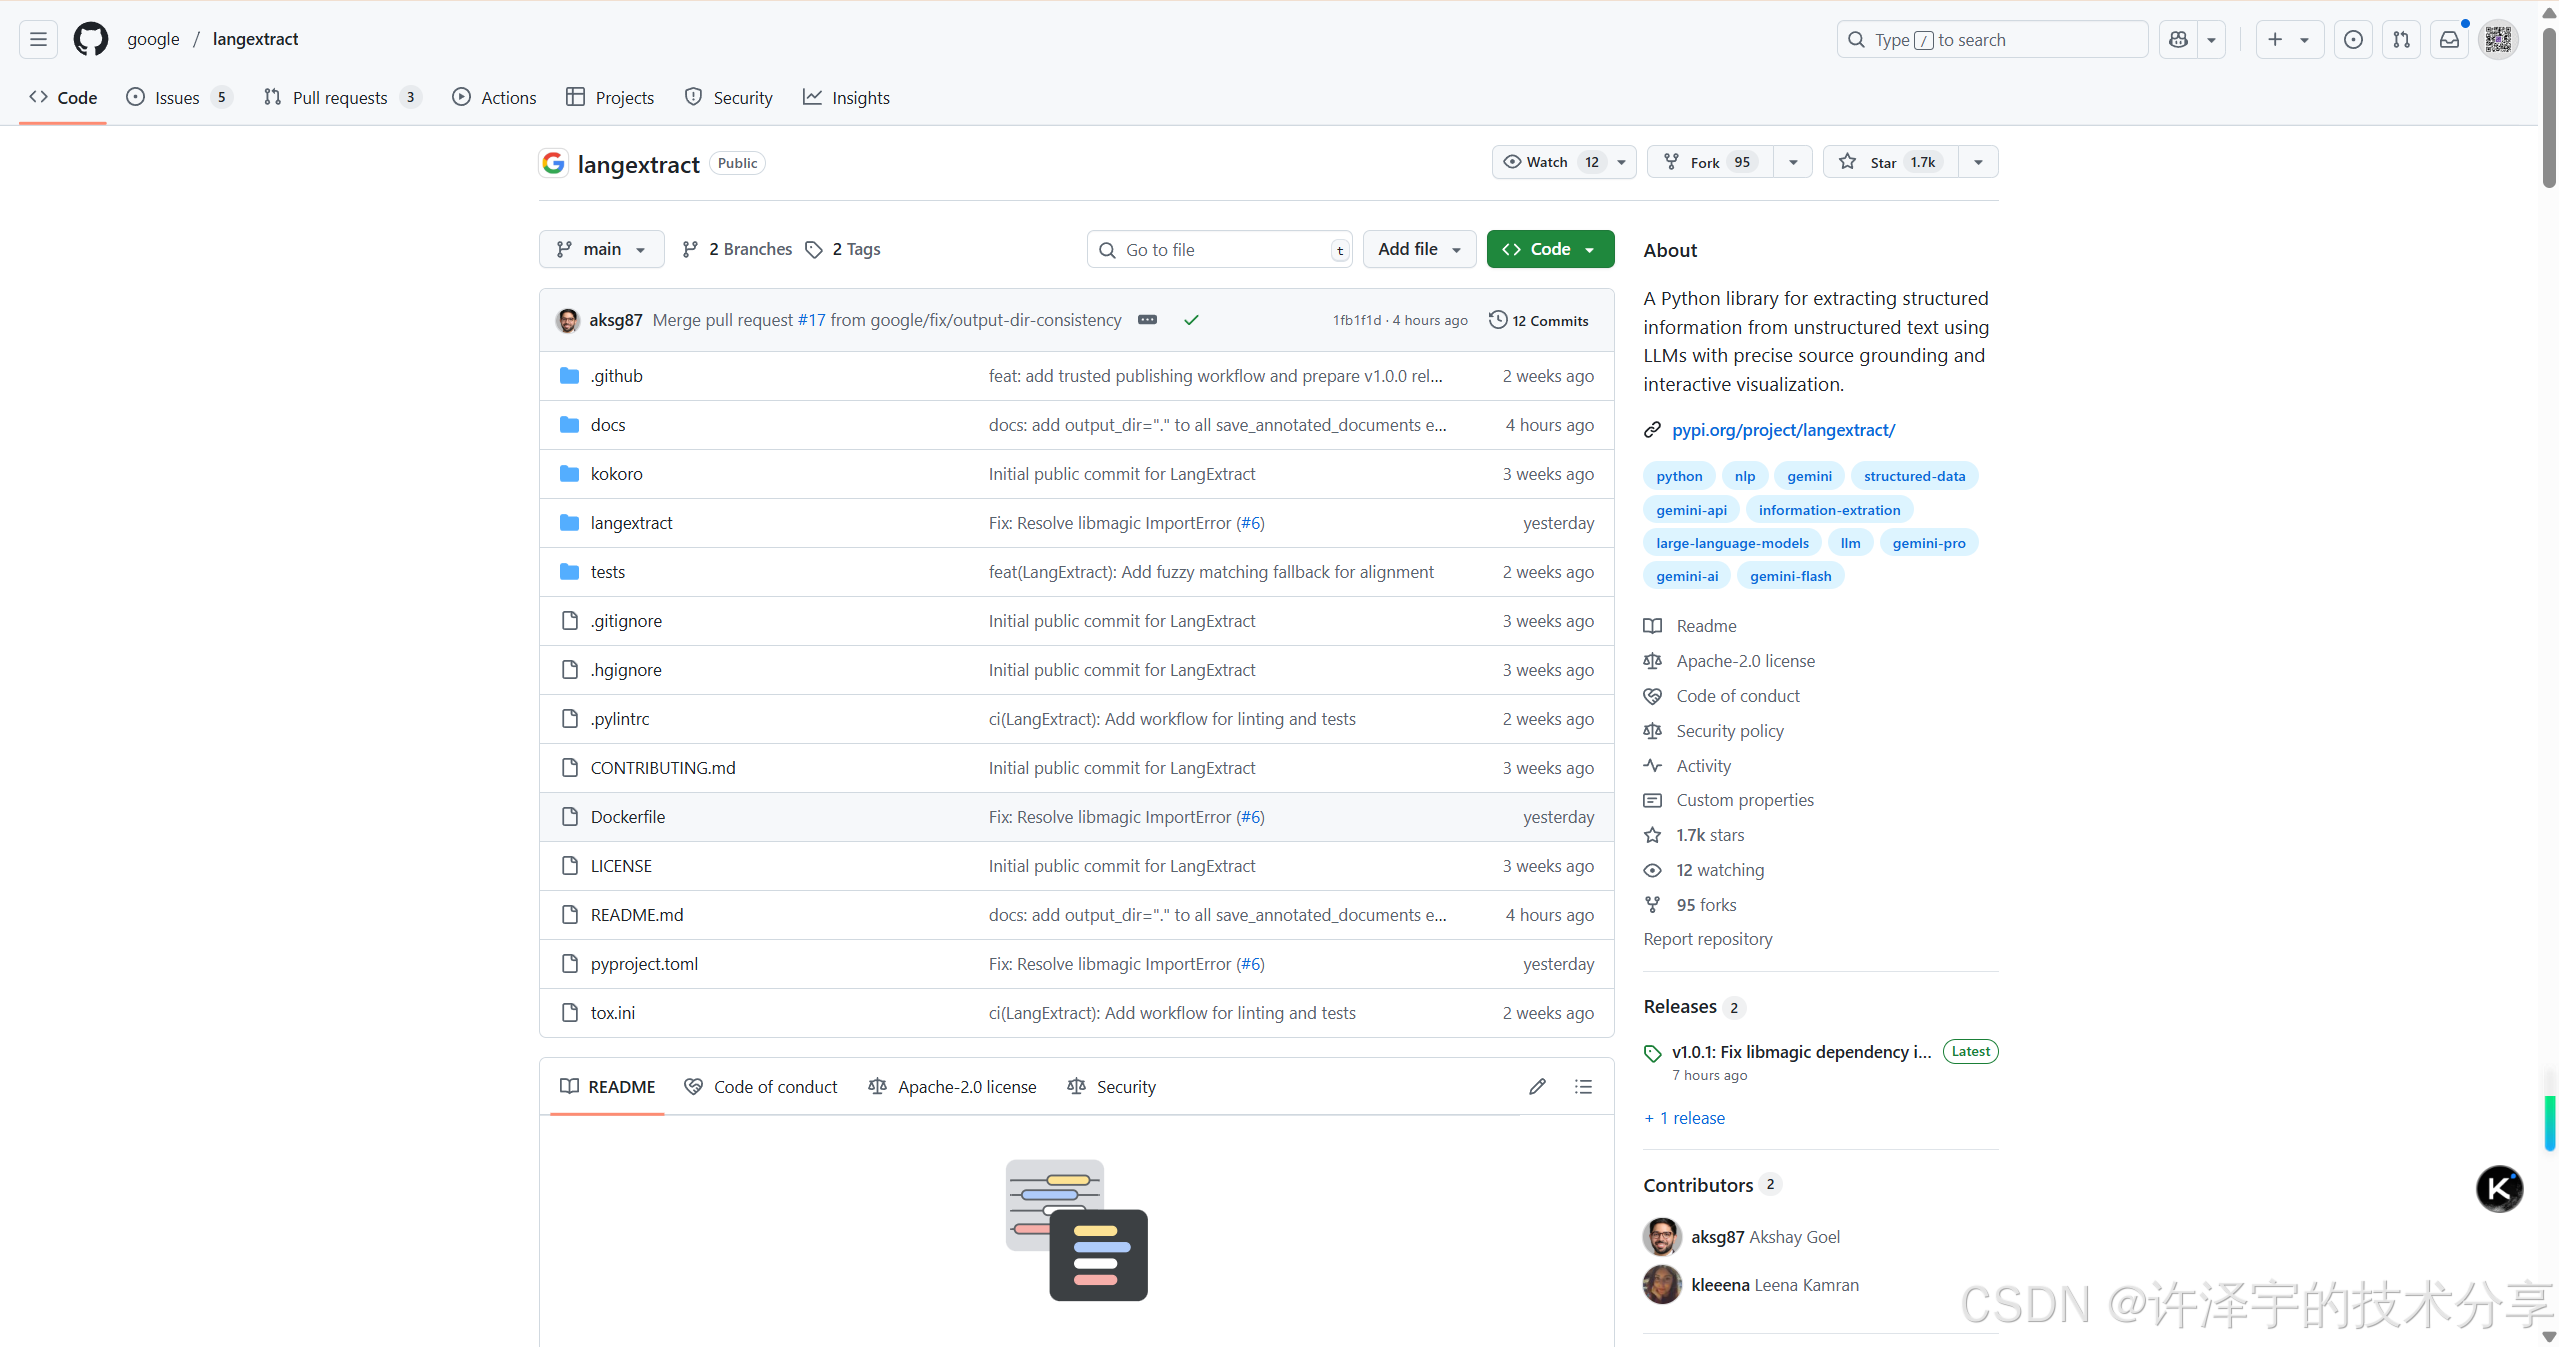Switch to Code of conduct README tab

[x=760, y=1086]
